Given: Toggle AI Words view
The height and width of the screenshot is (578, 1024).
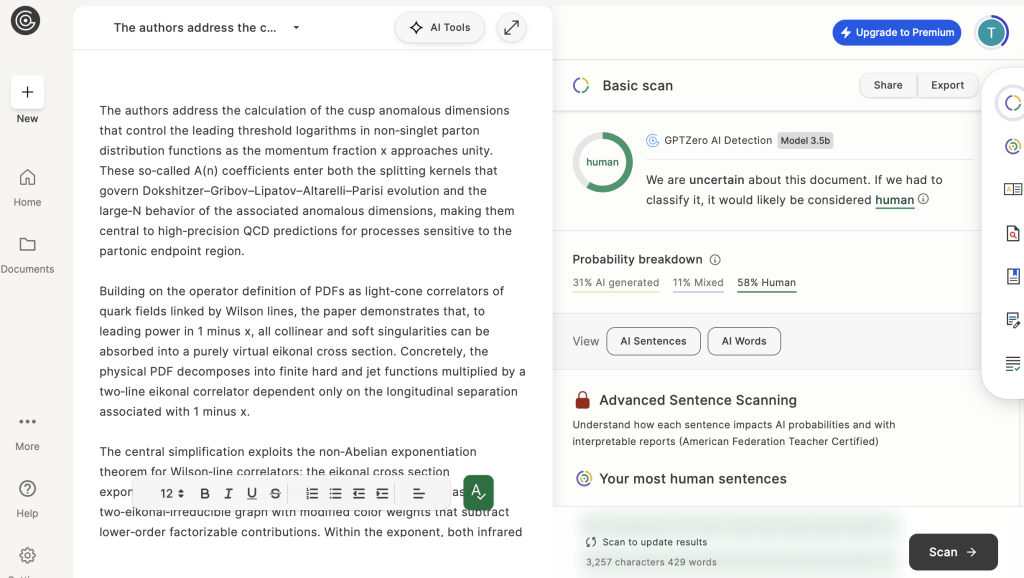Looking at the screenshot, I should [x=744, y=341].
